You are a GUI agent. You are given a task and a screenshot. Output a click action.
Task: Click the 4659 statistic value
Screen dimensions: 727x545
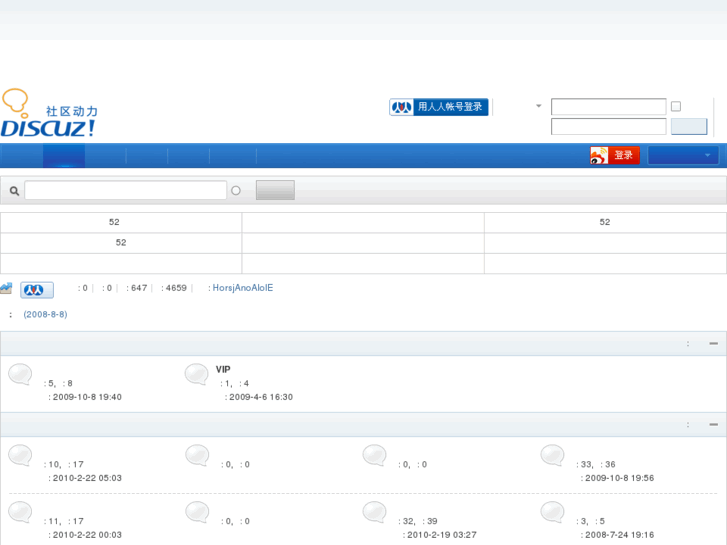(176, 288)
